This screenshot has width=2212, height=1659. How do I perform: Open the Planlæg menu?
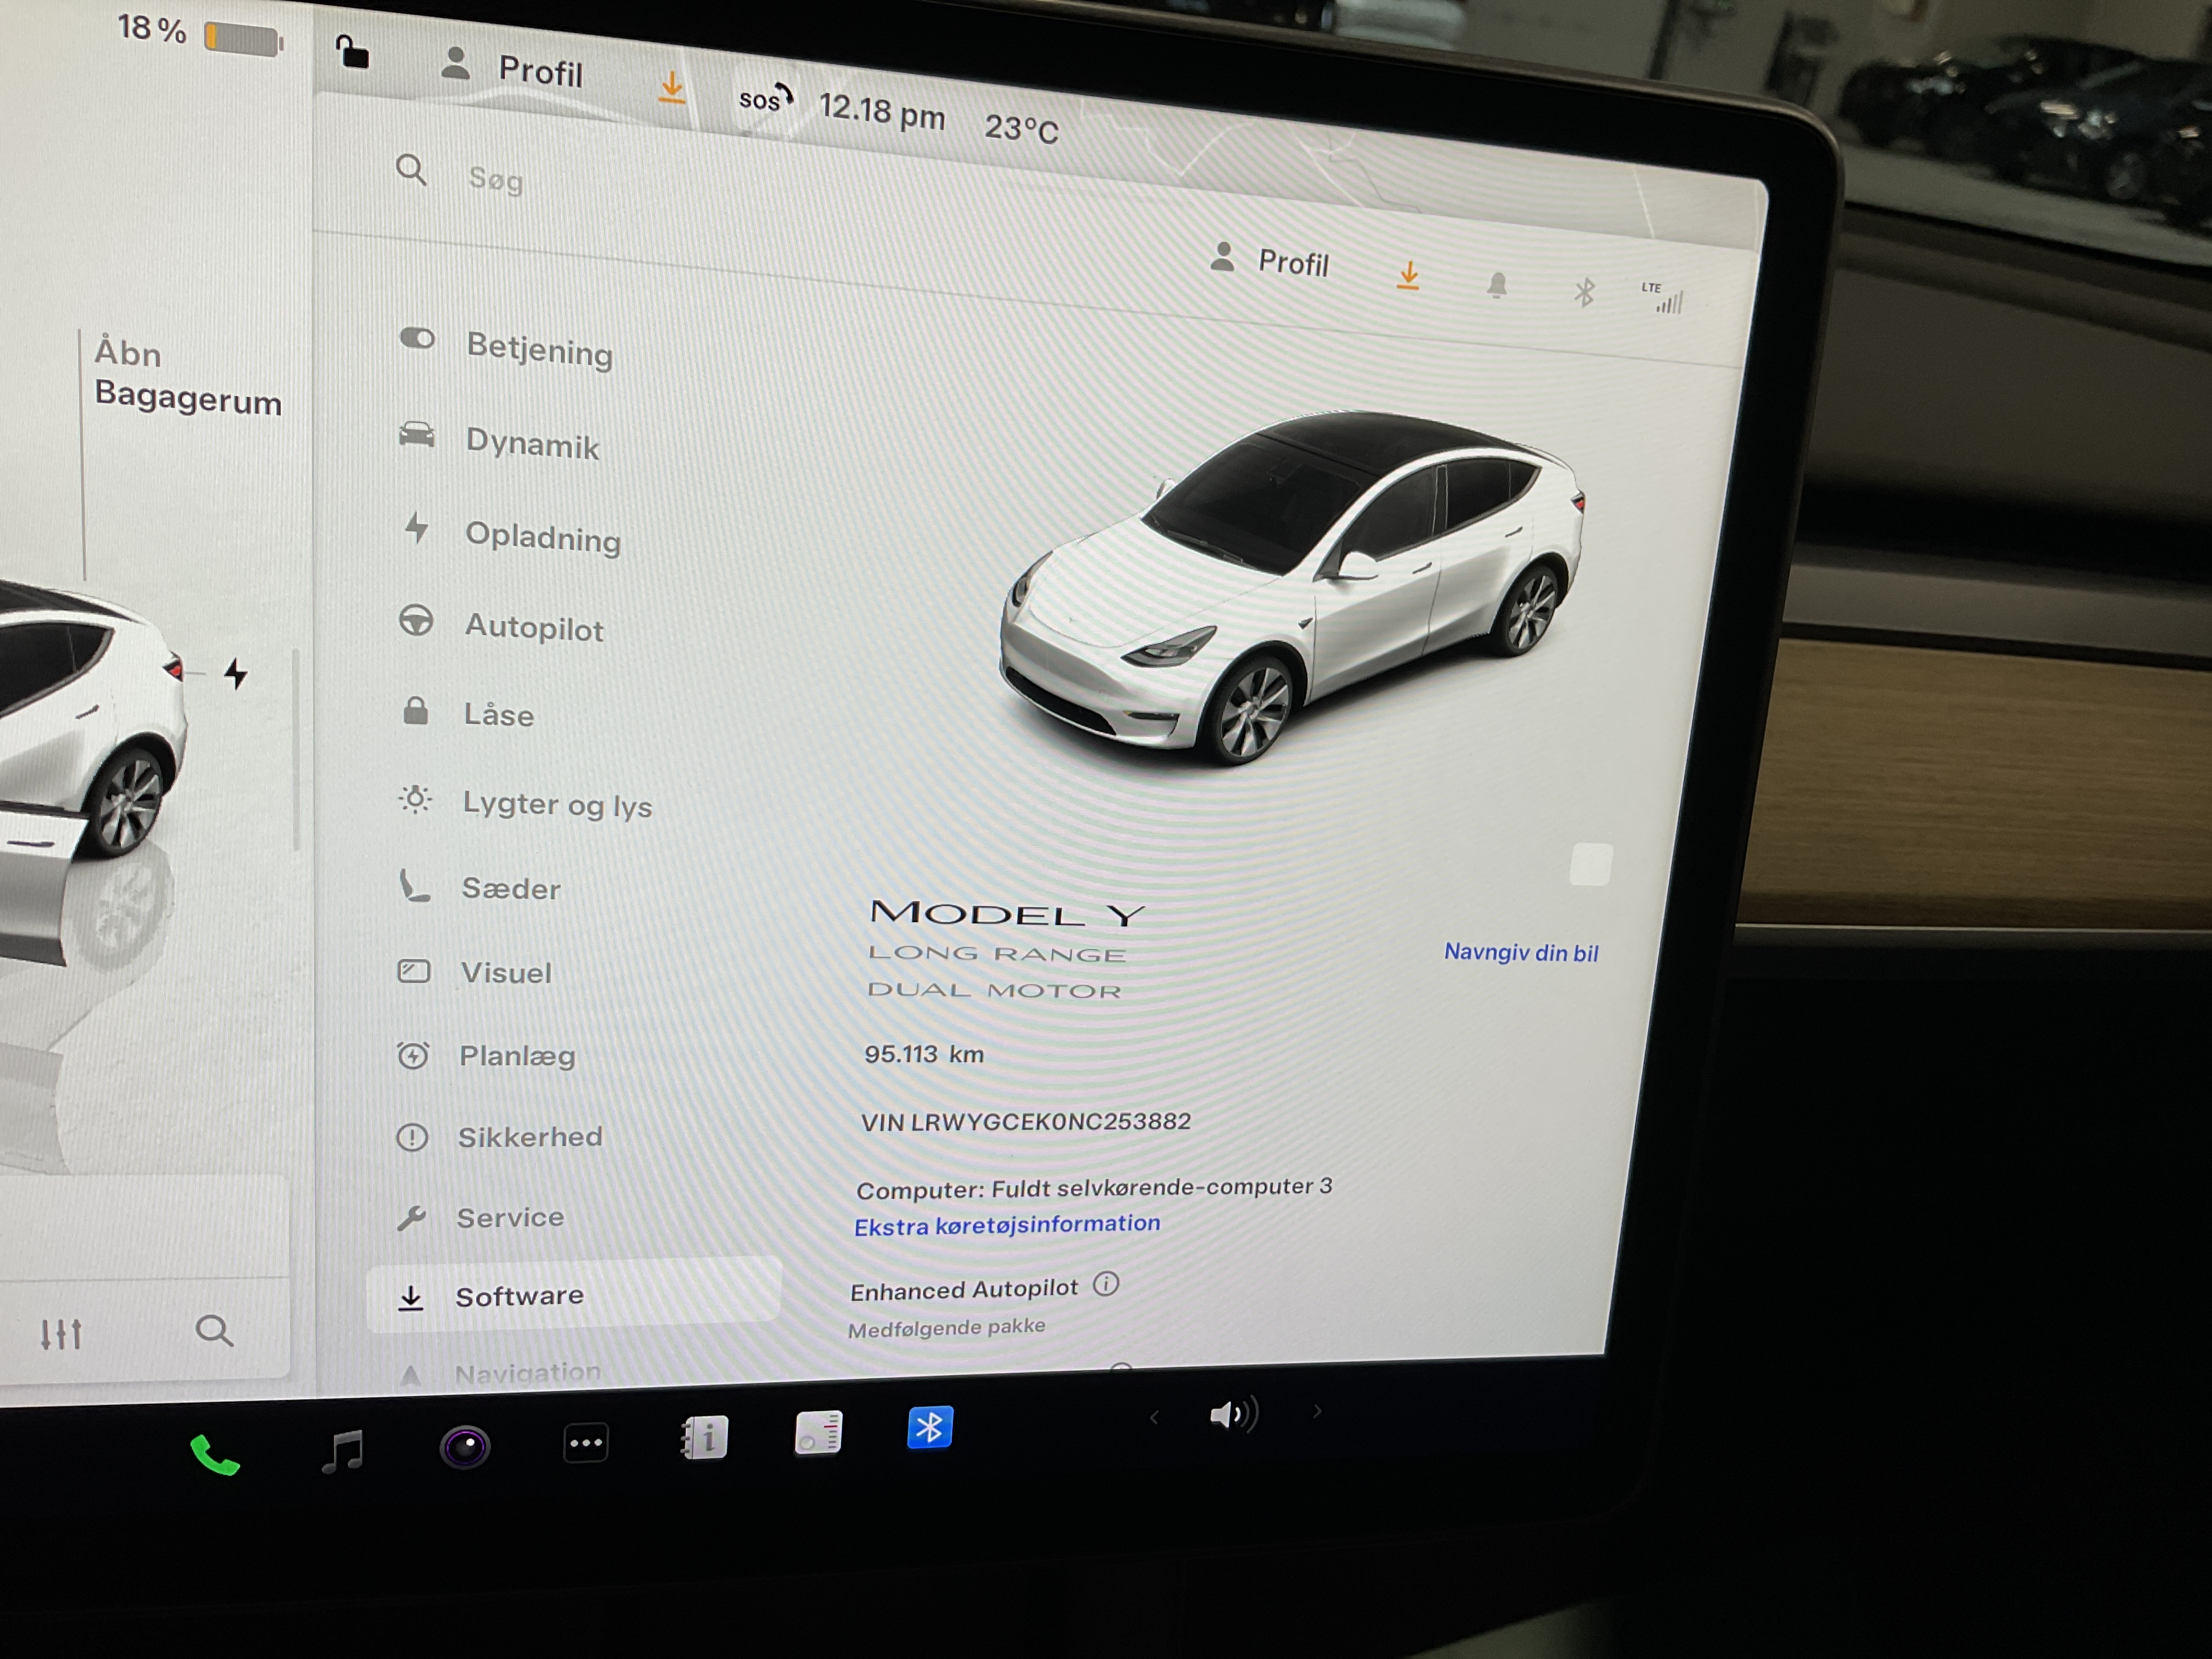486,1056
